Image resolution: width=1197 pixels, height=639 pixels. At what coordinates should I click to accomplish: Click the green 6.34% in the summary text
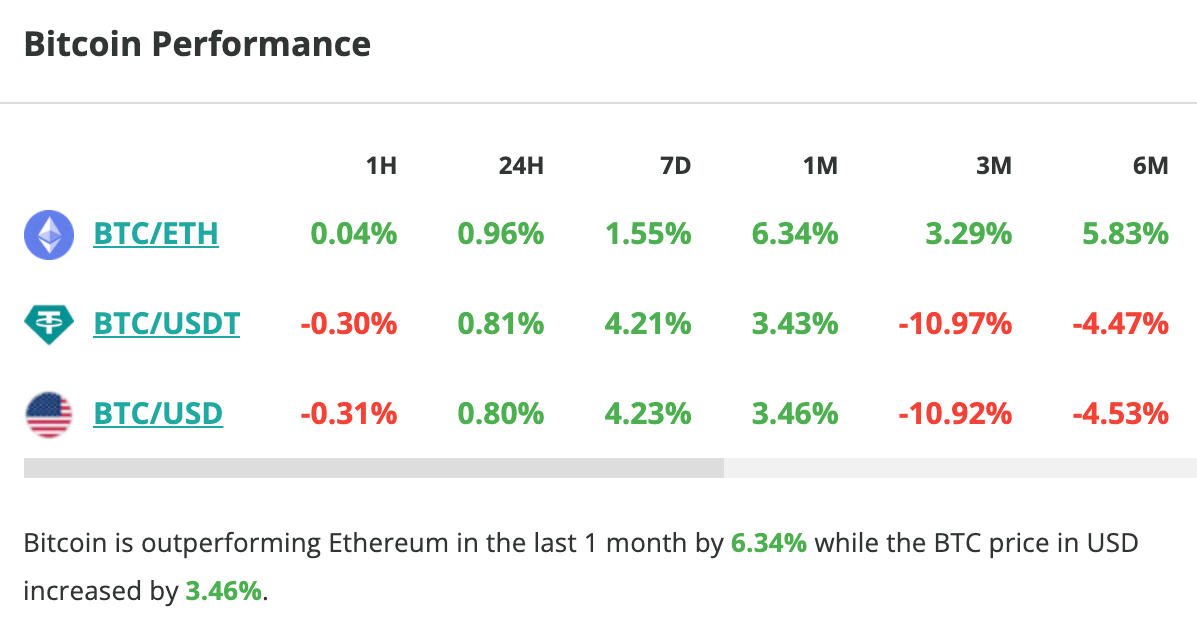(x=768, y=545)
